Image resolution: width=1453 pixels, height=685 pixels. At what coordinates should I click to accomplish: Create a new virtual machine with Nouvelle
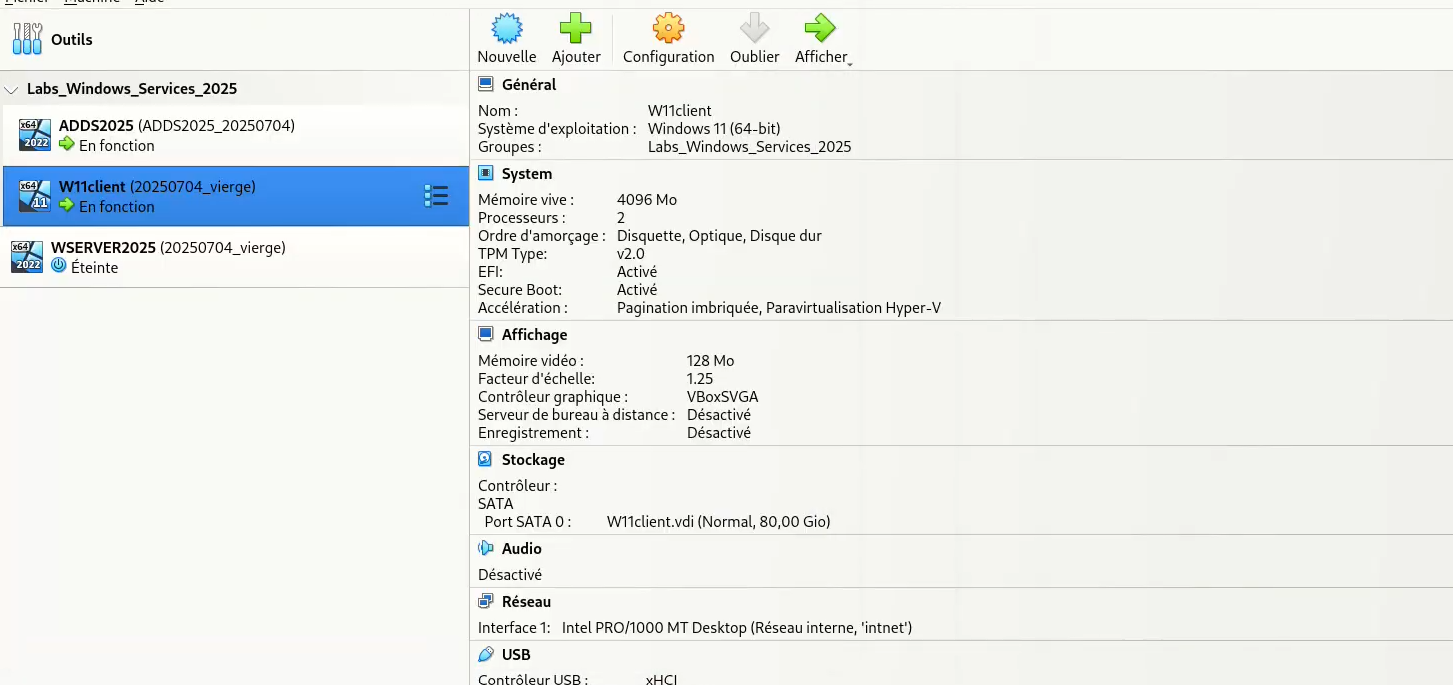506,31
